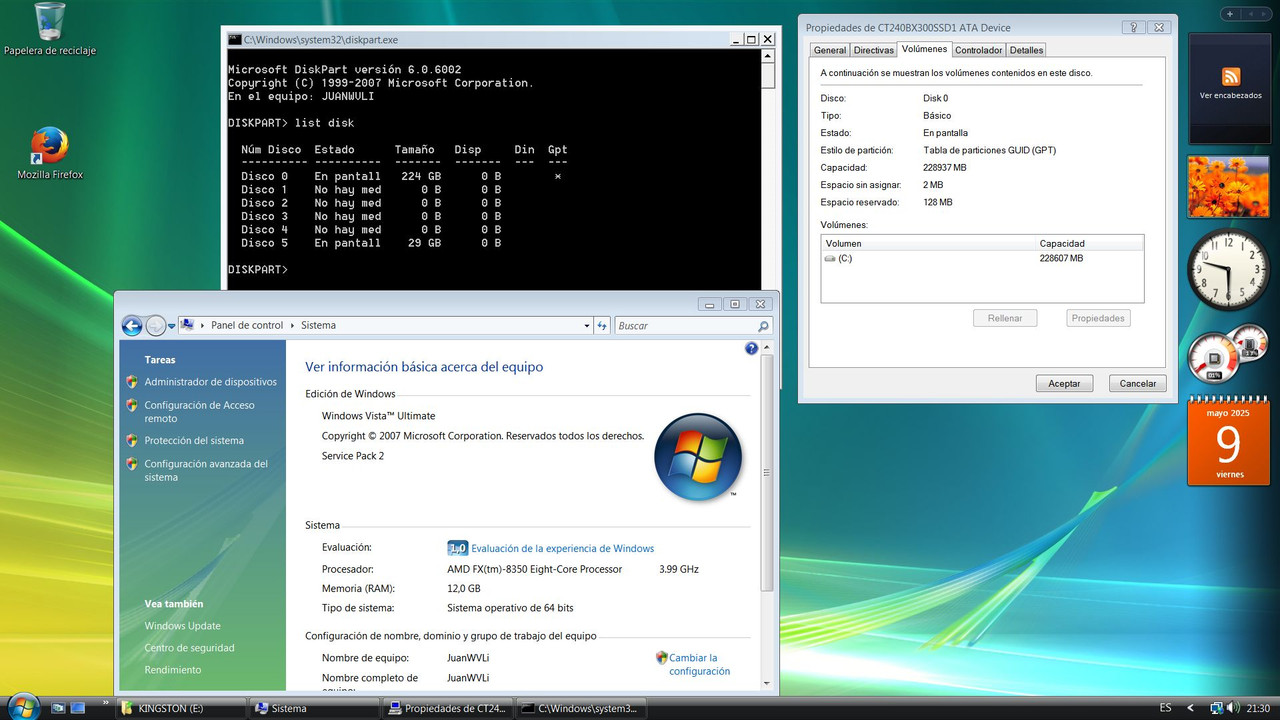Click the analog clock gadget

click(x=1228, y=269)
